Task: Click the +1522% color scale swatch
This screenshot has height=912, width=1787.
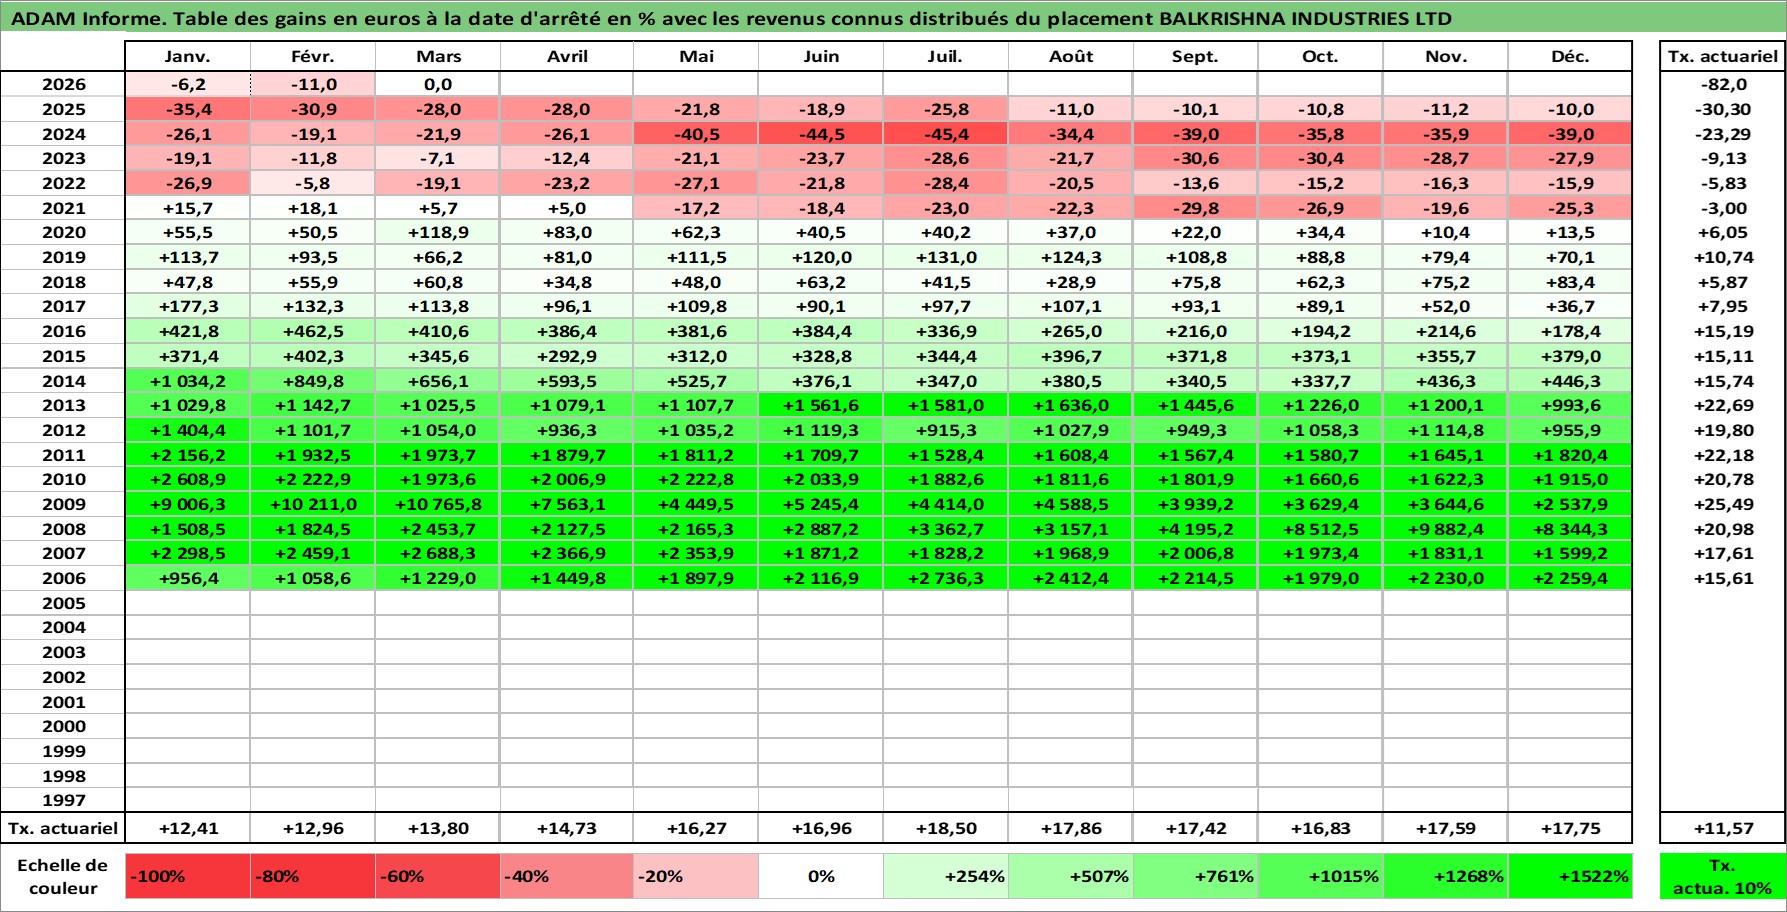Action: point(1570,876)
